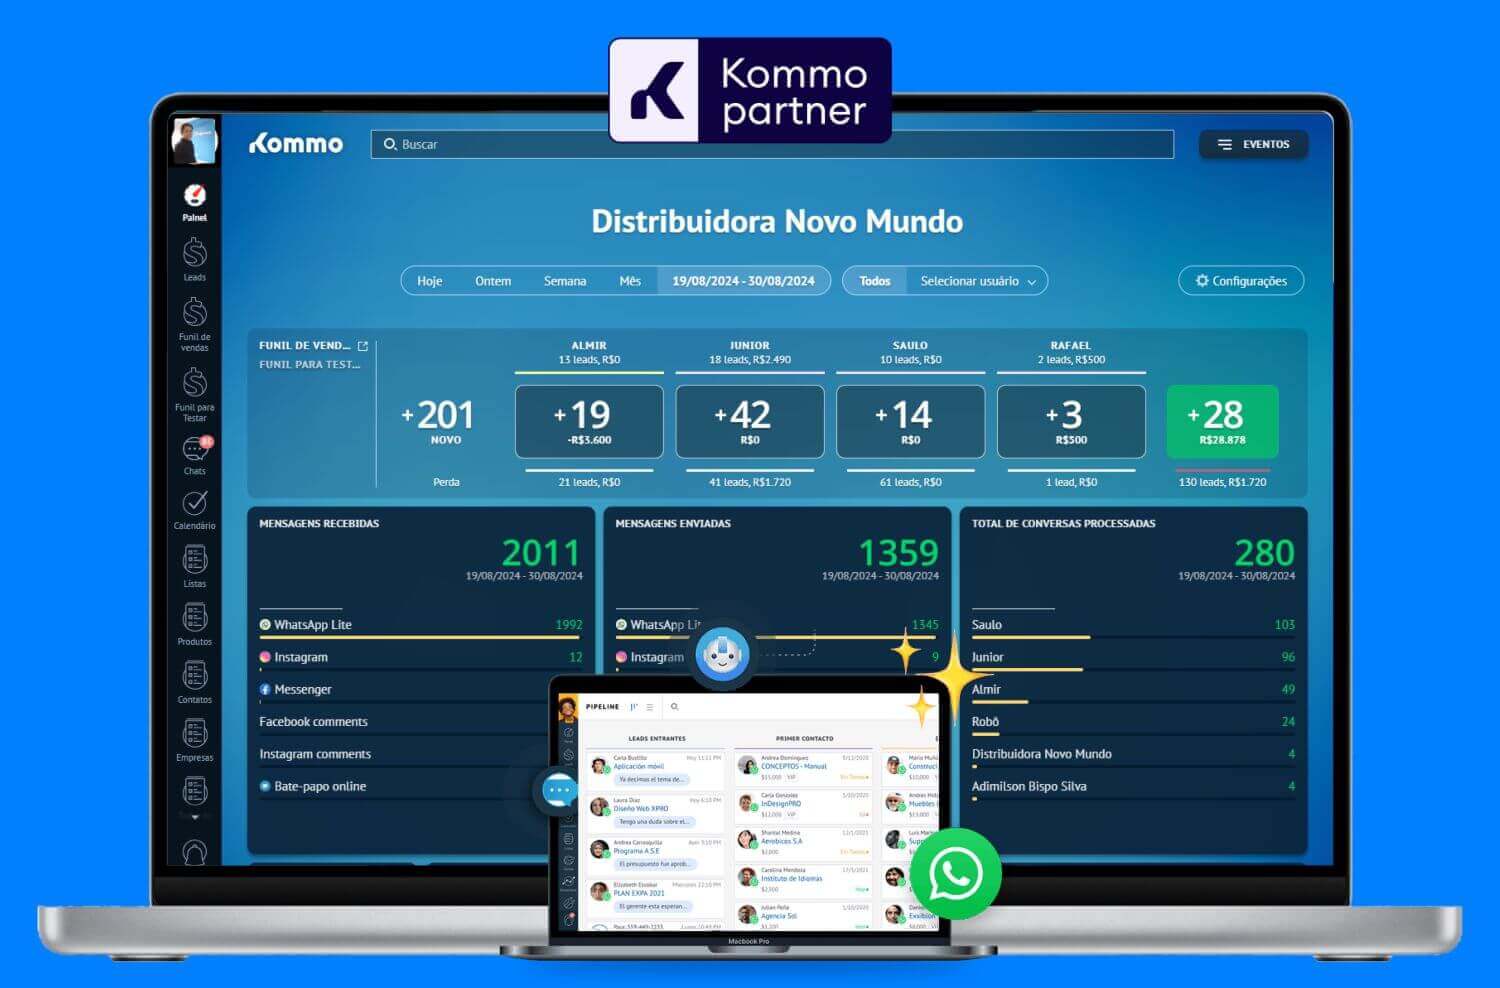
Task: Select WhatsApp Lite in Mensagens Recebidas
Action: (x=421, y=625)
